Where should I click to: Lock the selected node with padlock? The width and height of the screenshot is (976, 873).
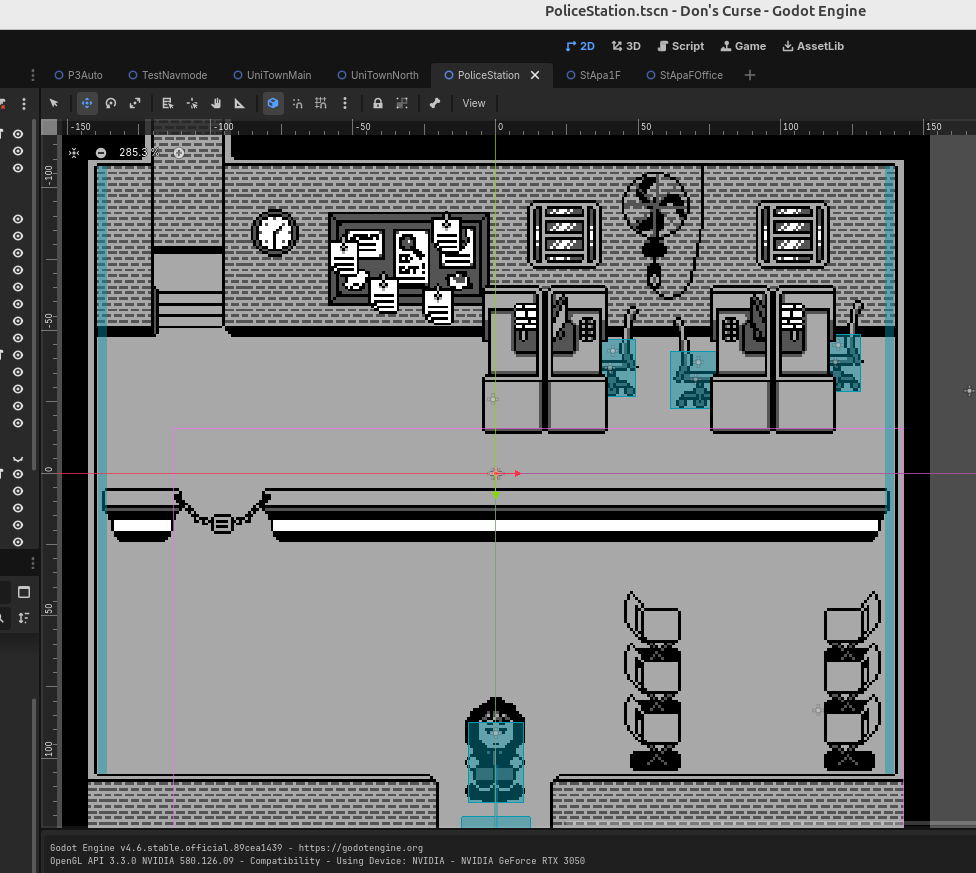[x=378, y=103]
